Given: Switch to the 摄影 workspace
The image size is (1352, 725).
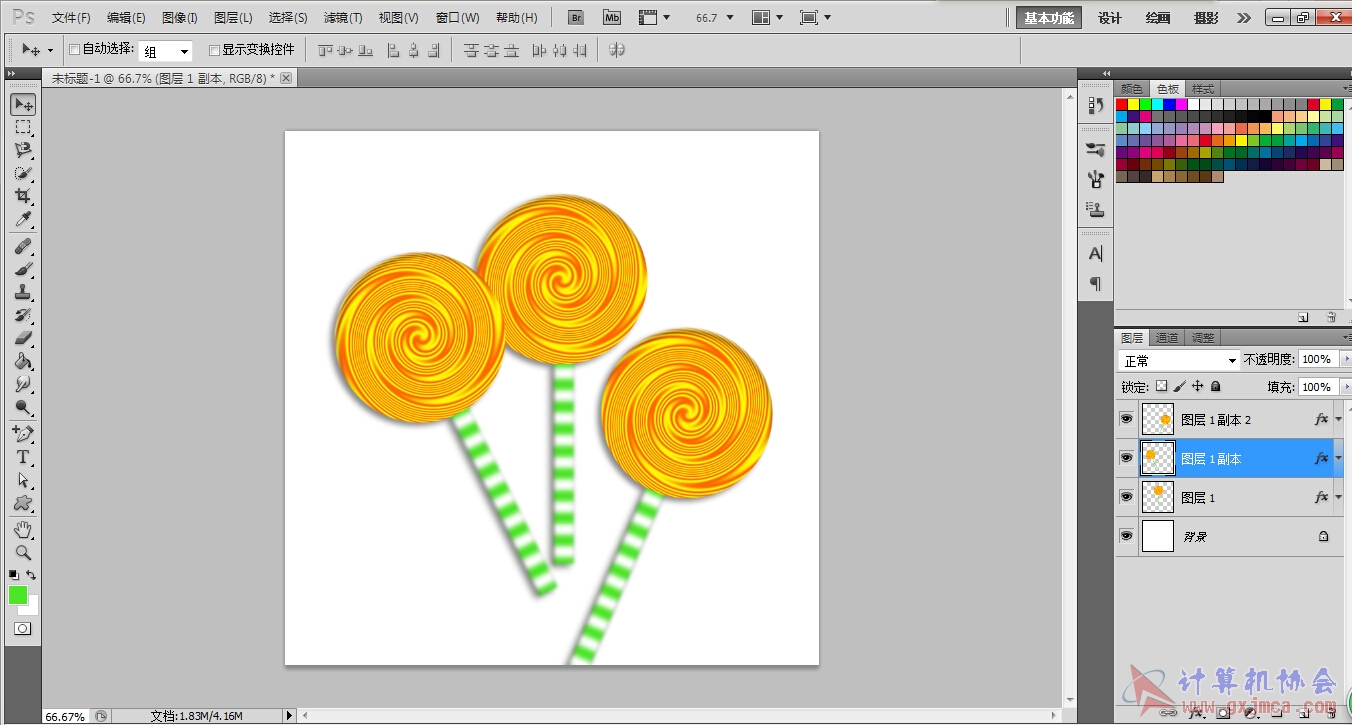Looking at the screenshot, I should point(1207,18).
